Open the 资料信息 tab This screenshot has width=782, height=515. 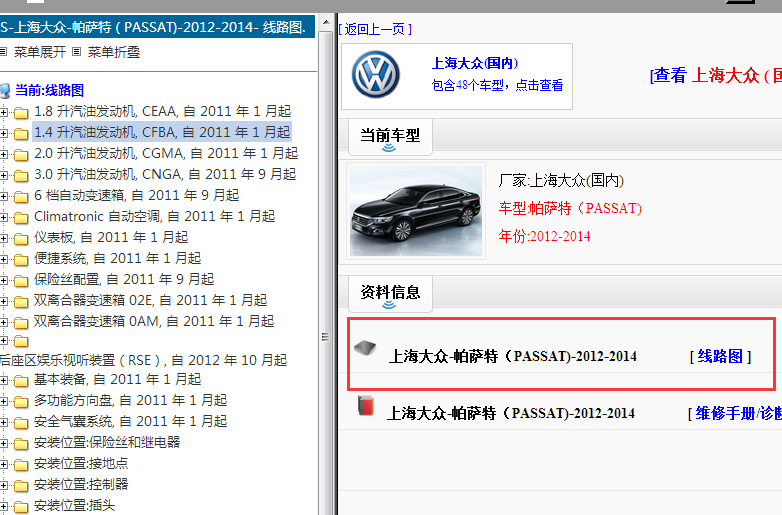[390, 294]
